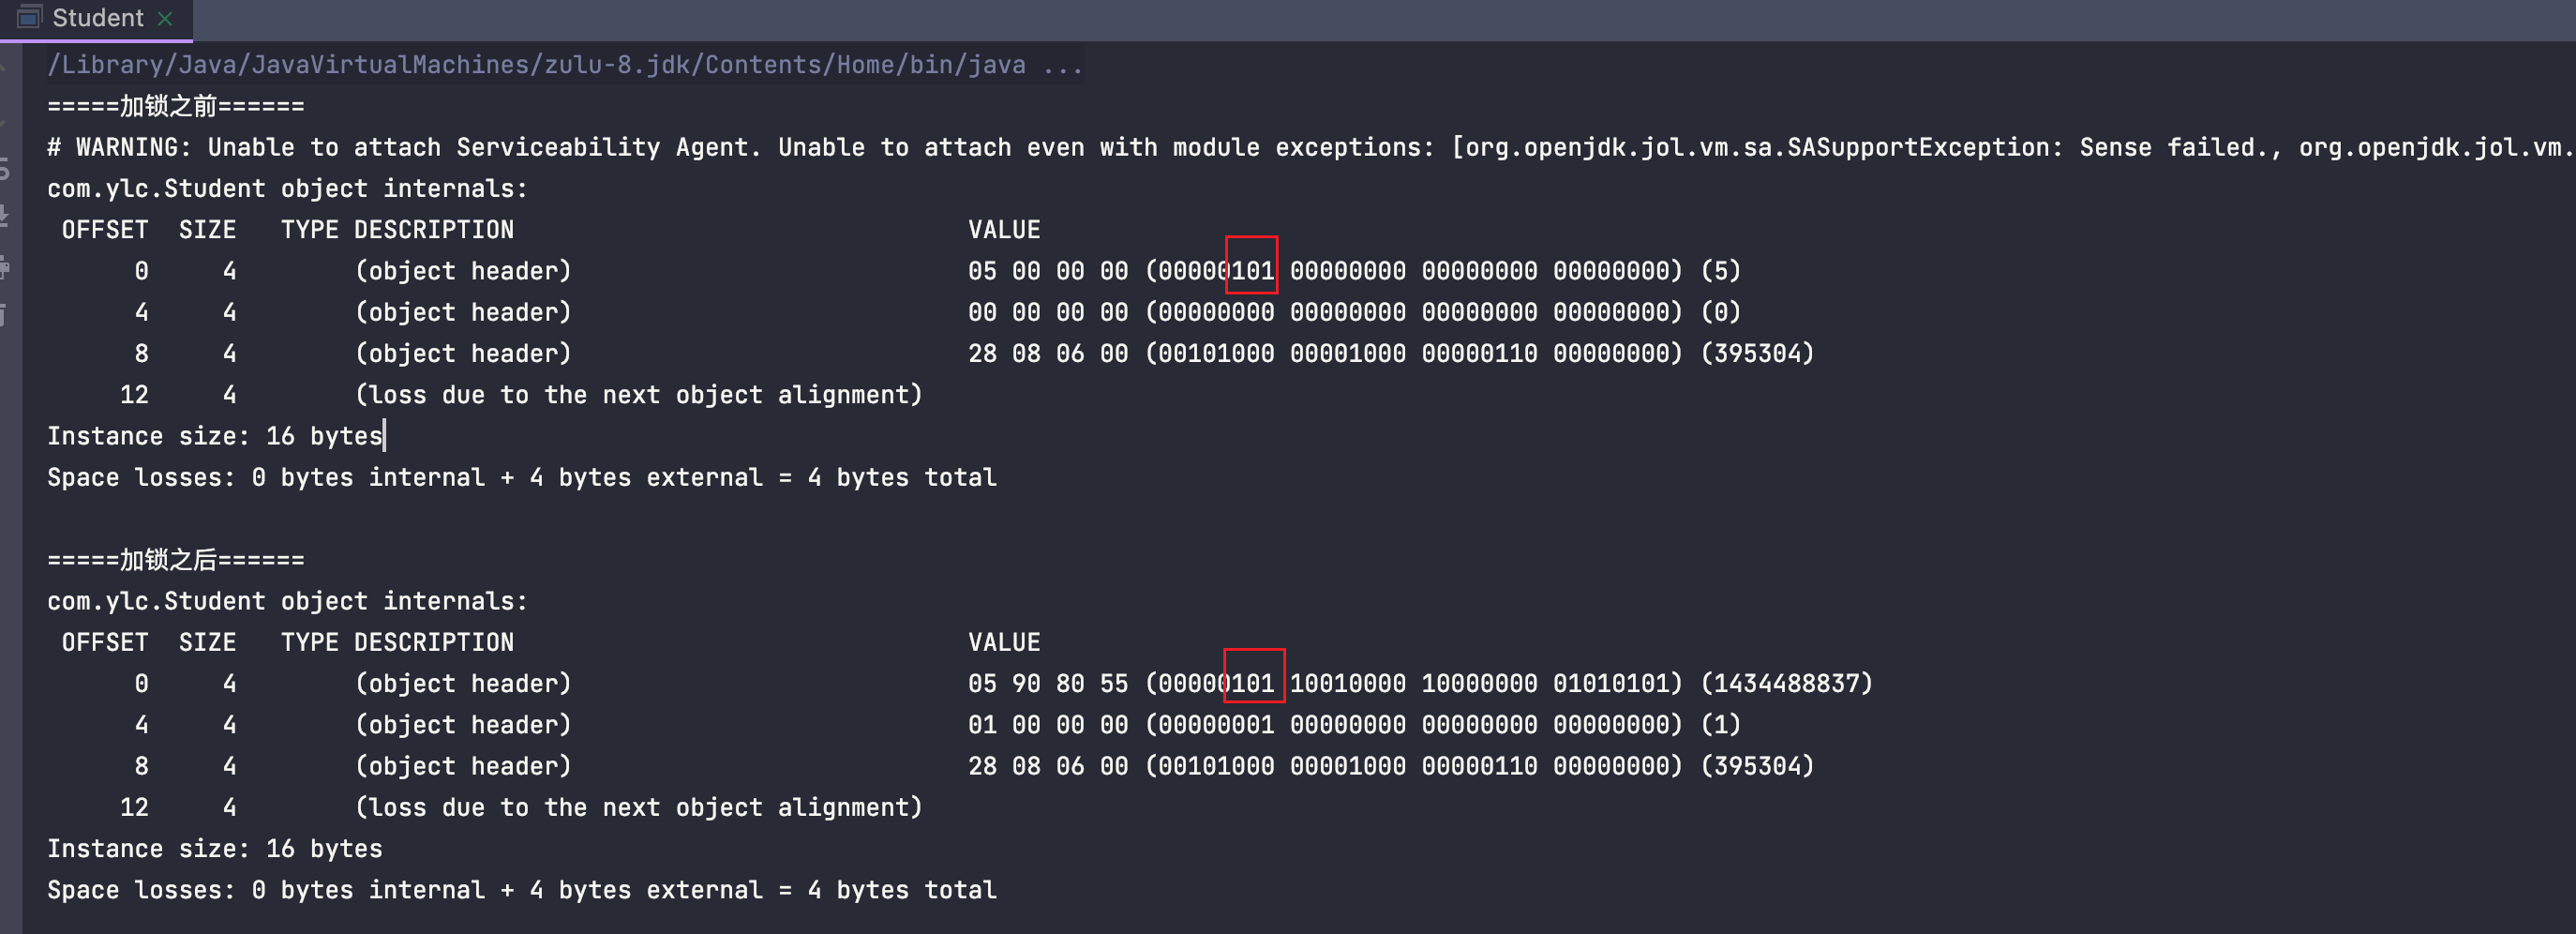Click the OFFSET header in the first table
The height and width of the screenshot is (934, 2576).
[105, 230]
